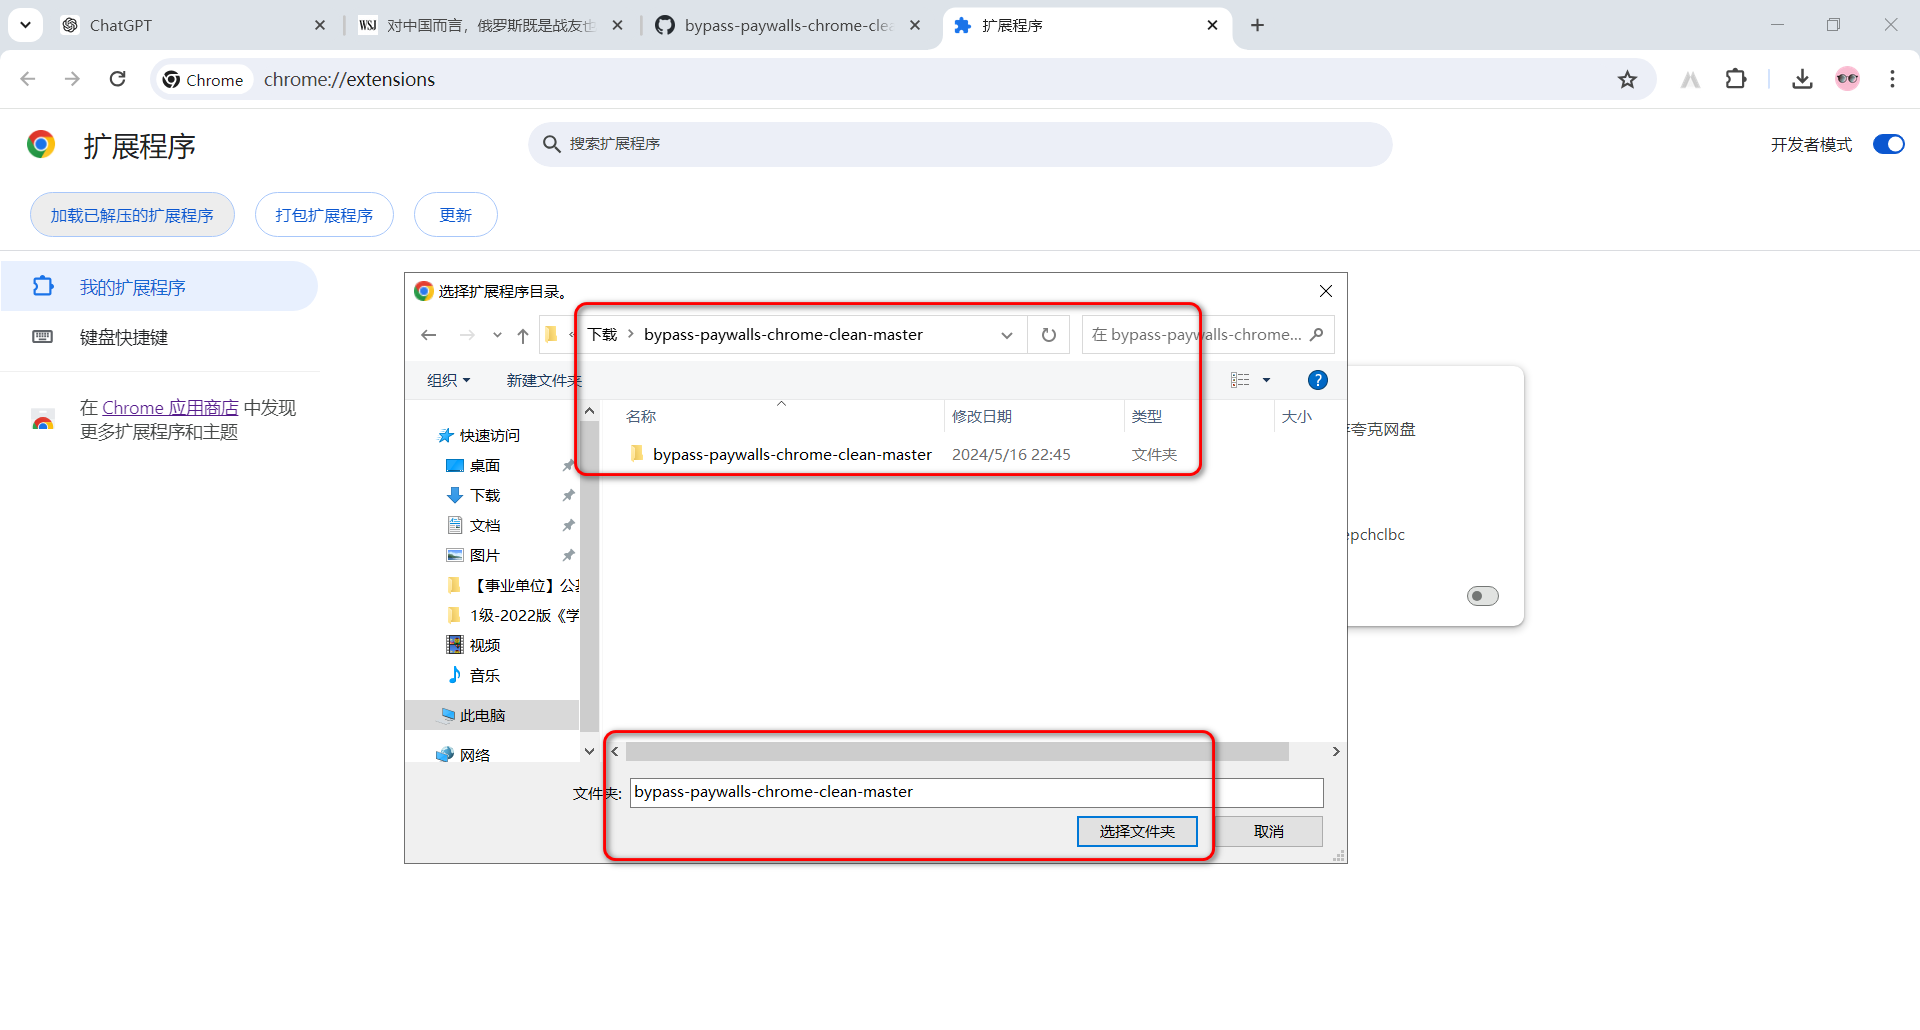Viewport: 1920px width, 1030px height.
Task: Select 文档 in navigation tree
Action: [485, 526]
